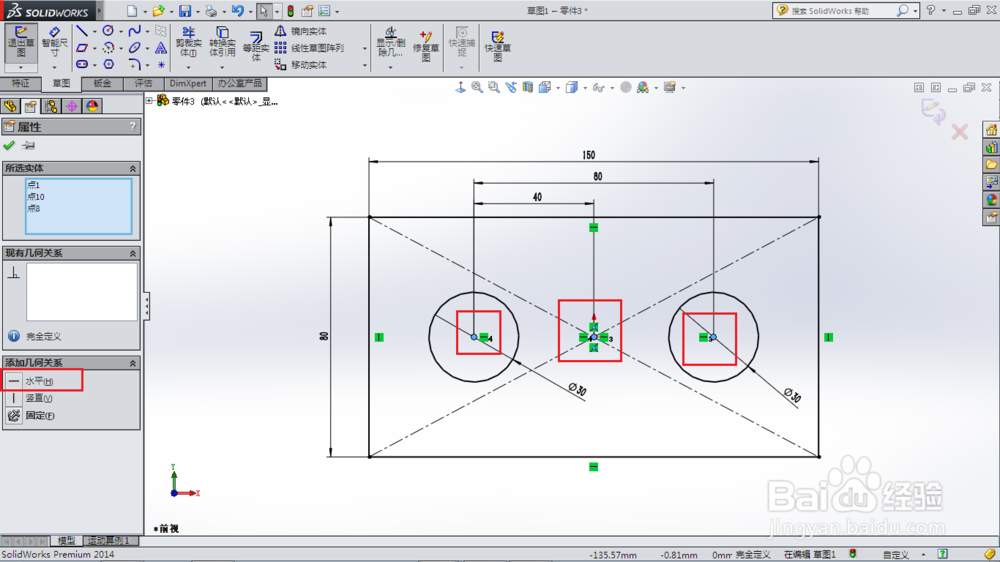Viewport: 1000px width, 562px height.
Task: Click Rapid Sketch (快速草图) tool
Action: 497,45
